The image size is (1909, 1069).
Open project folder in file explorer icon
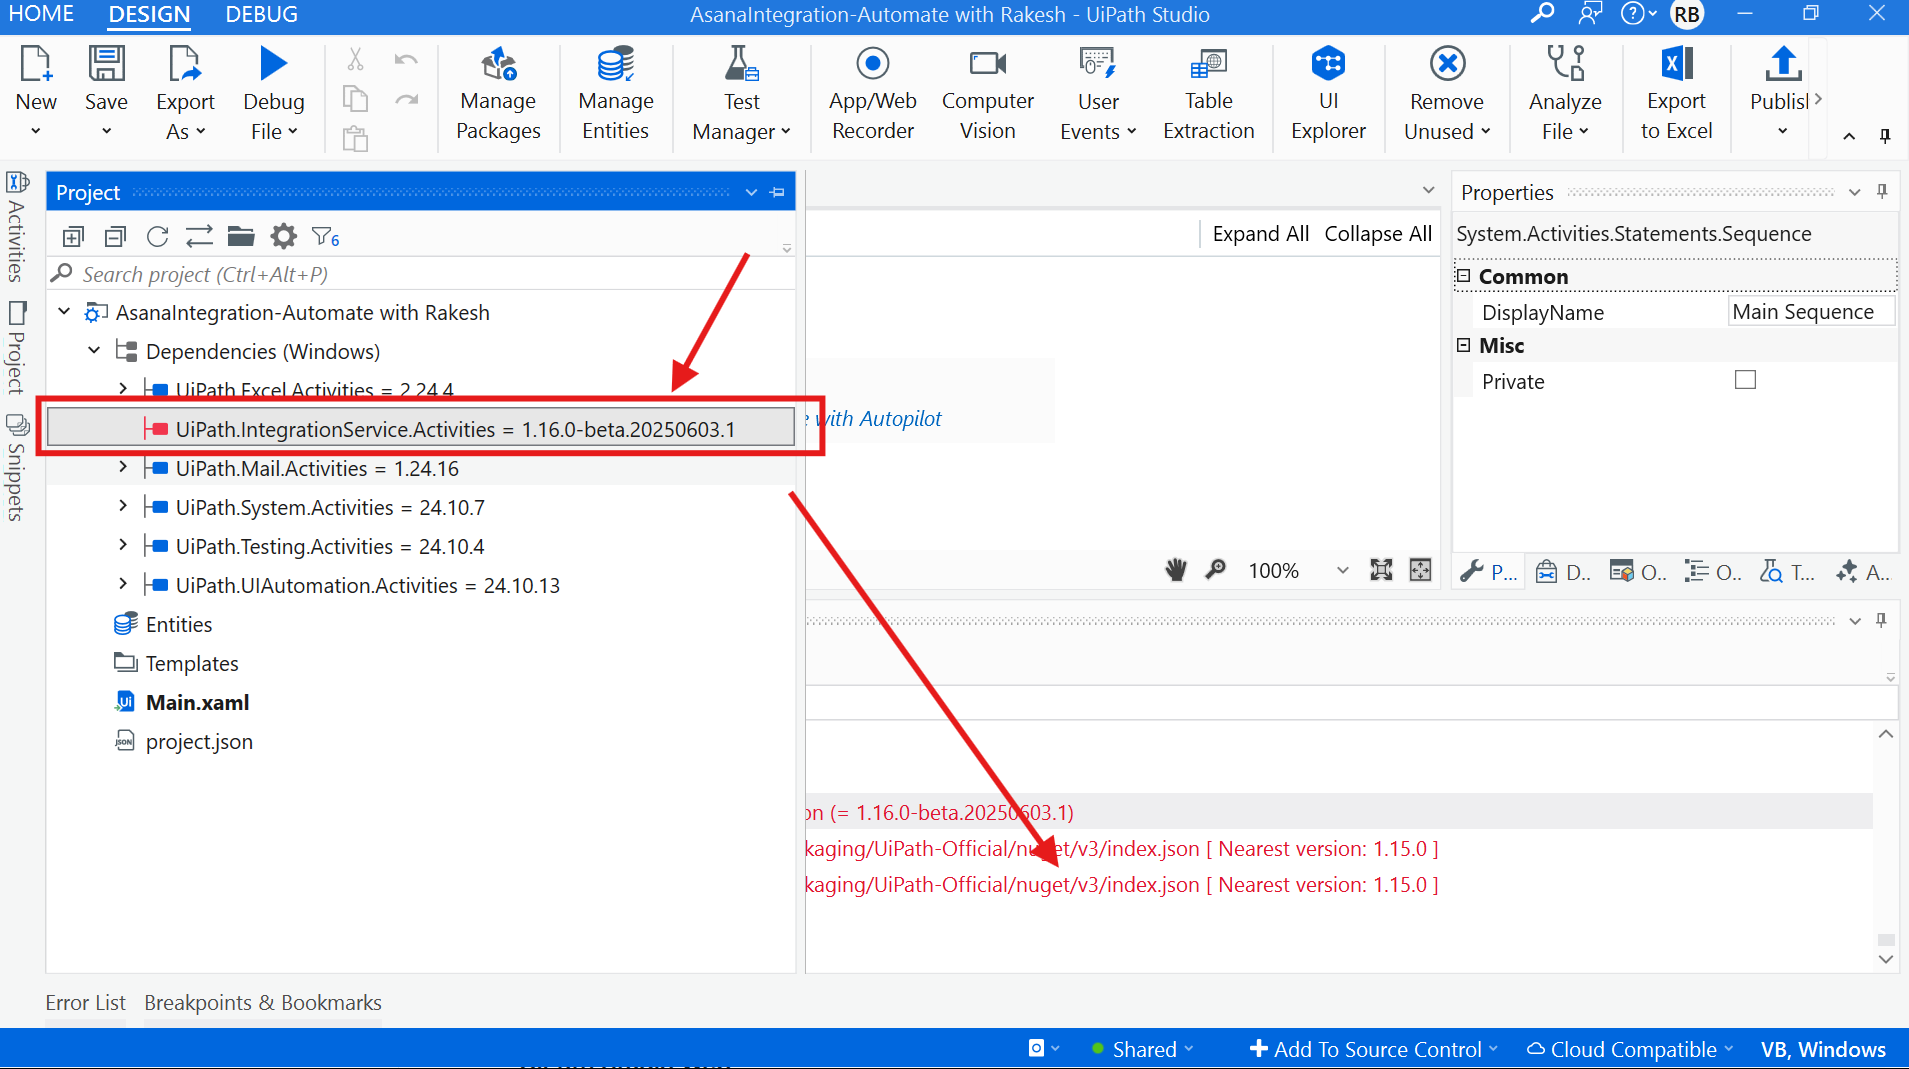point(241,237)
